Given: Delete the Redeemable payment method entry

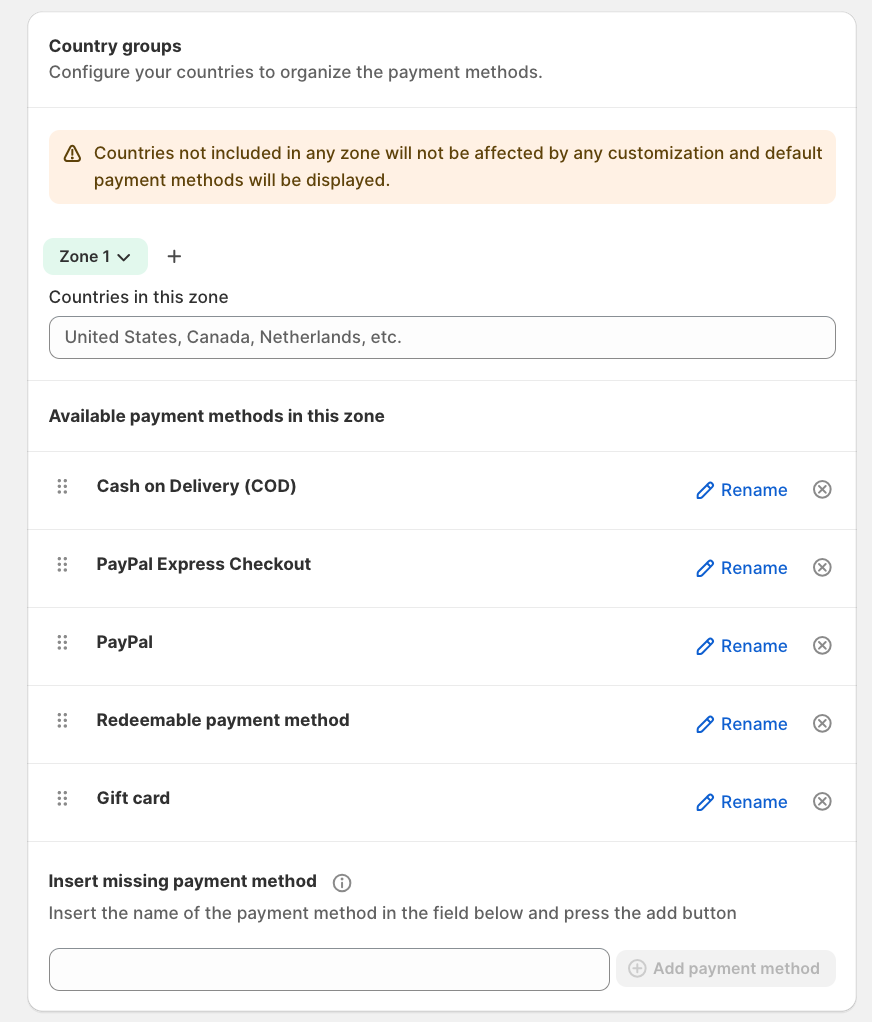Looking at the screenshot, I should (x=822, y=723).
